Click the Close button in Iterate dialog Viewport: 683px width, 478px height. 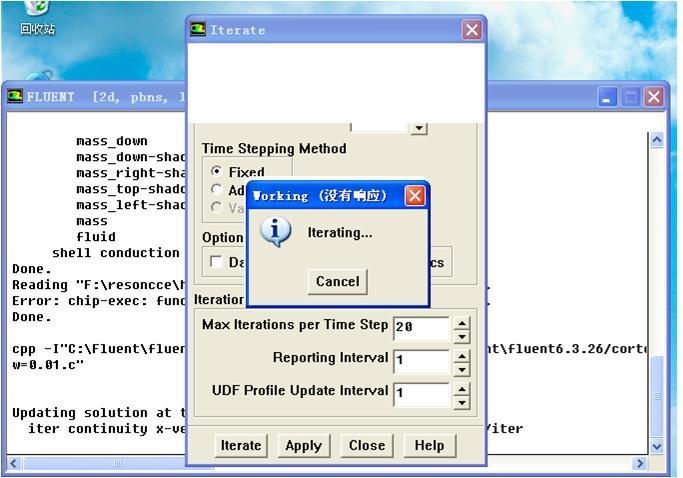point(367,445)
